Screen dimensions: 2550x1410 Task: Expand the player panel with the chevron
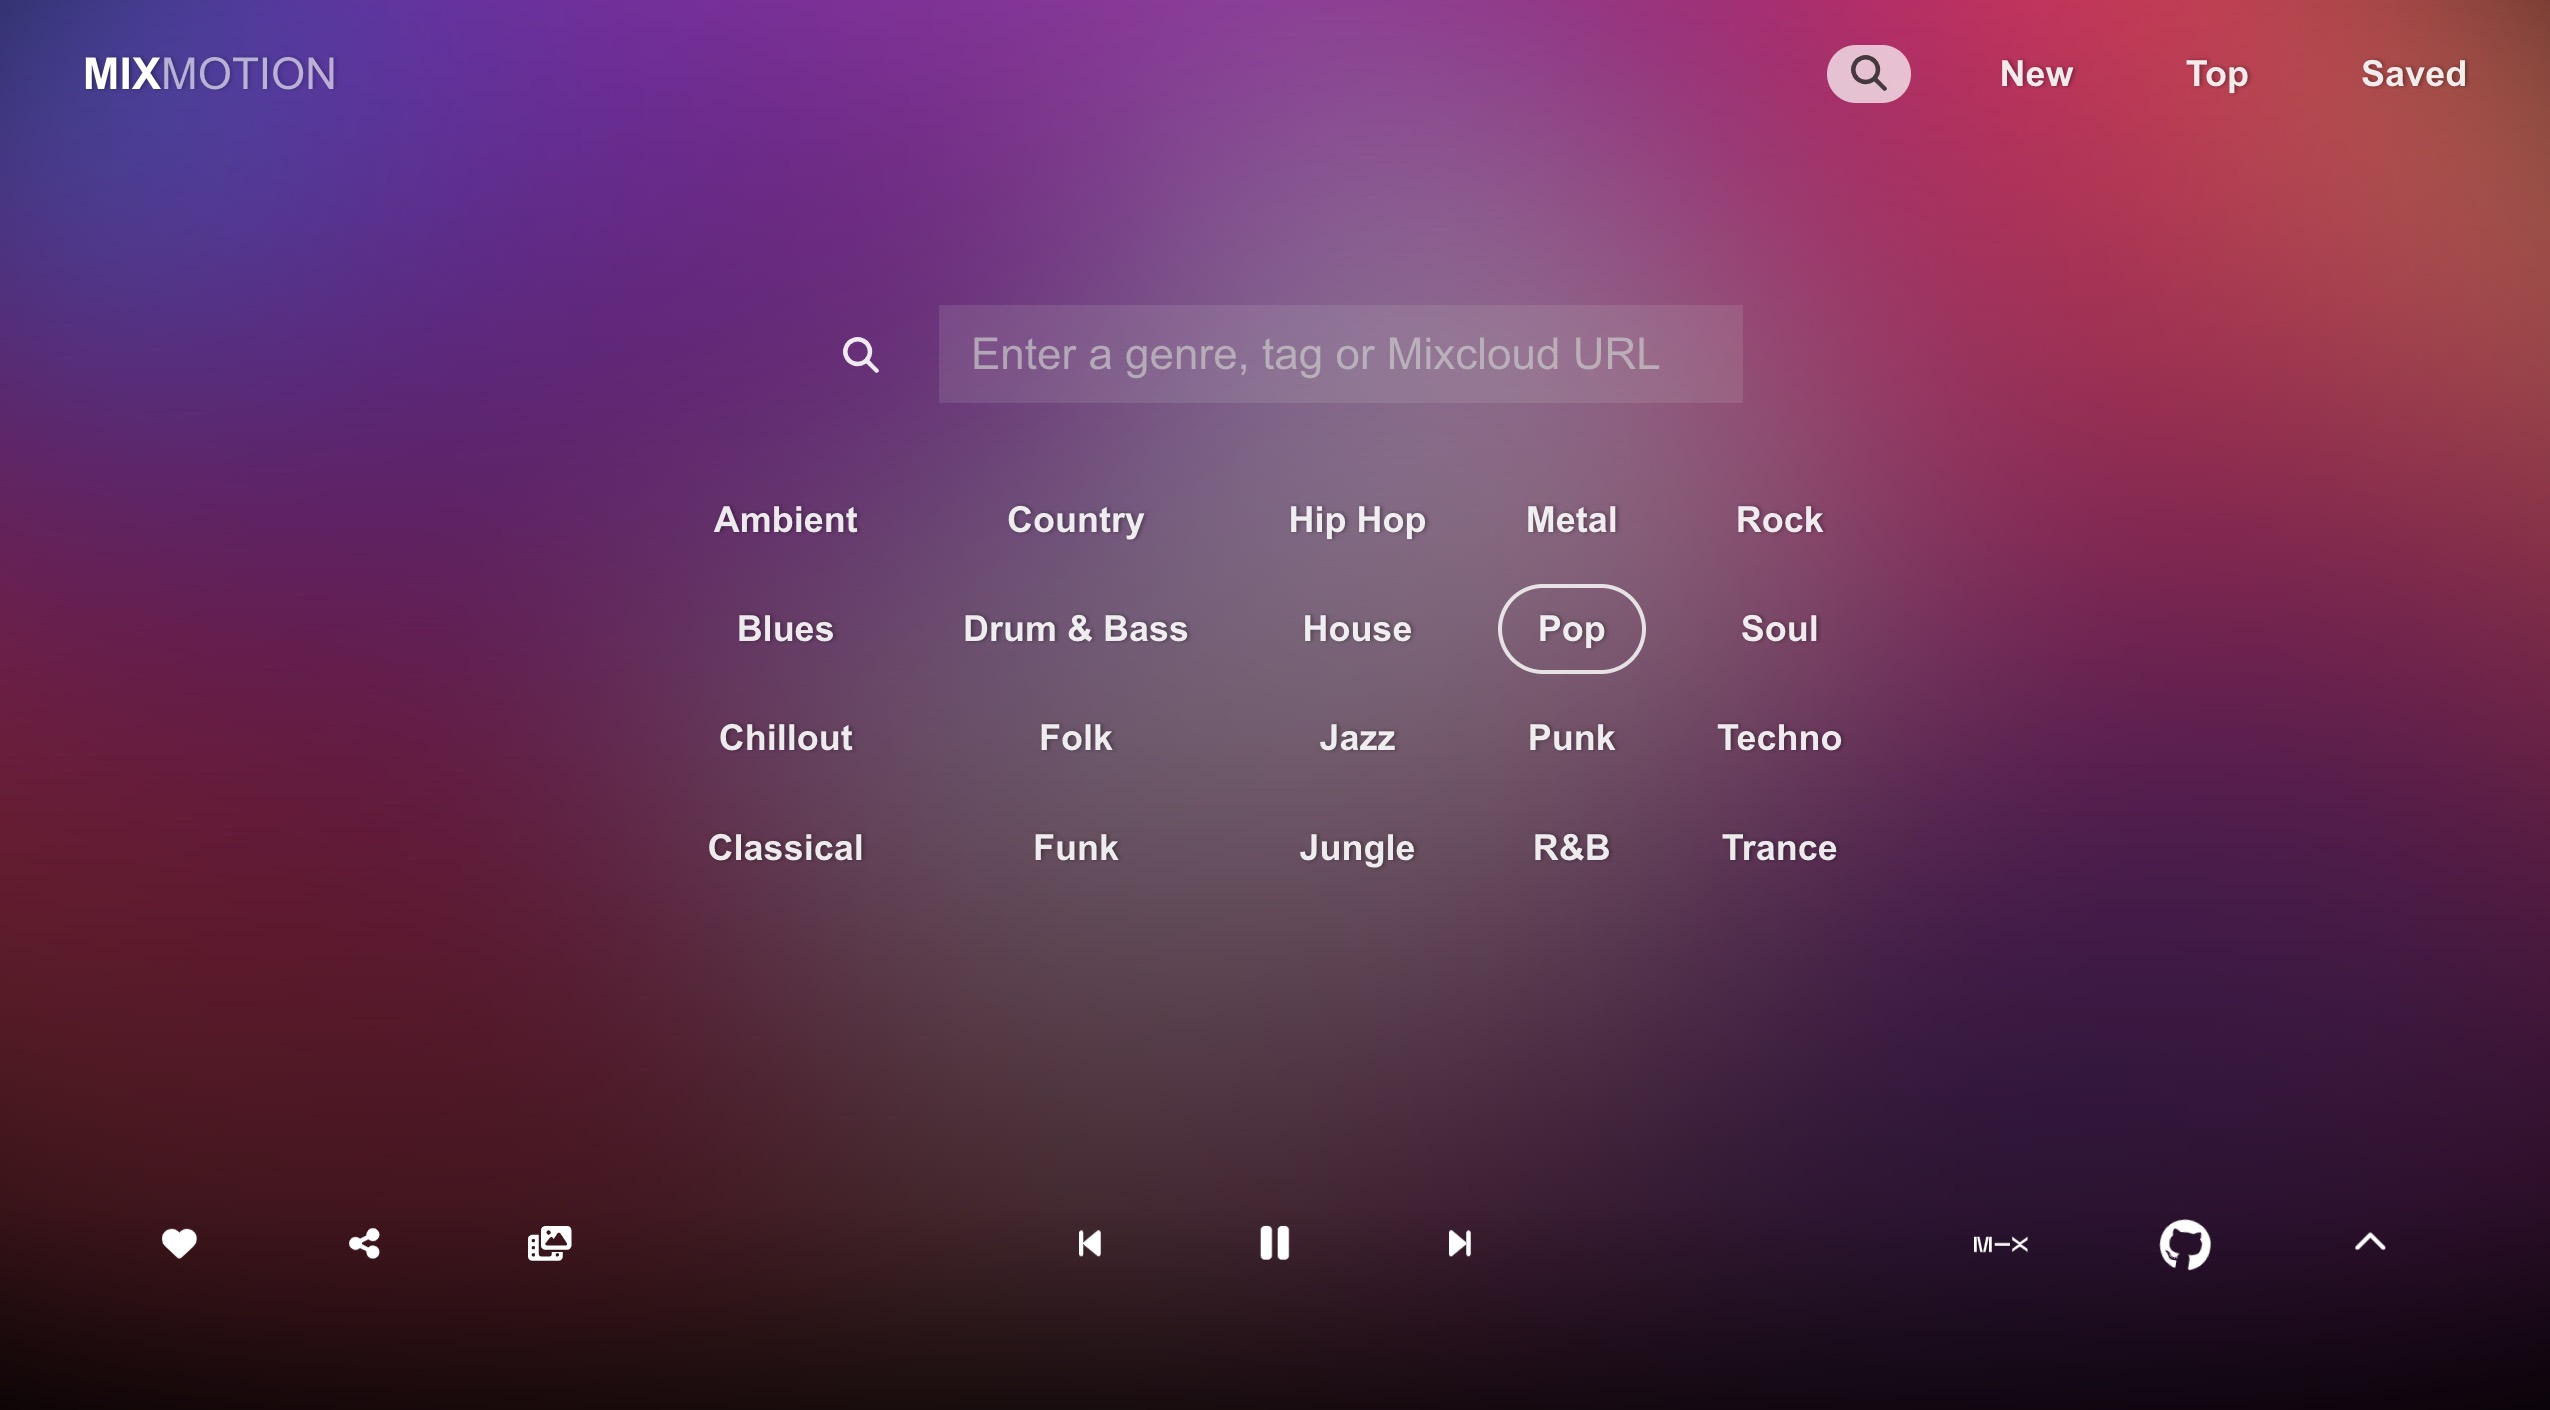tap(2368, 1243)
